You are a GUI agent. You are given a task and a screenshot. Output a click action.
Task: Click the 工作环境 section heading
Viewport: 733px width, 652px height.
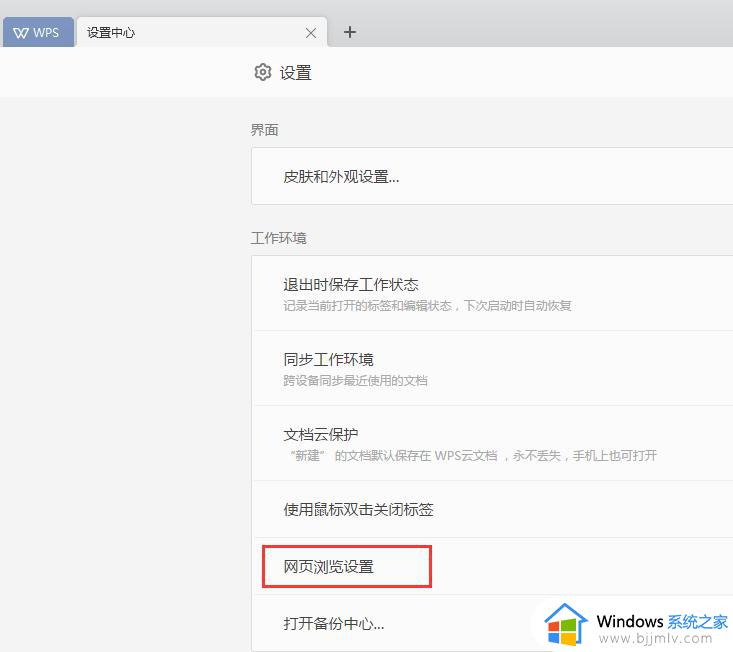(x=279, y=238)
